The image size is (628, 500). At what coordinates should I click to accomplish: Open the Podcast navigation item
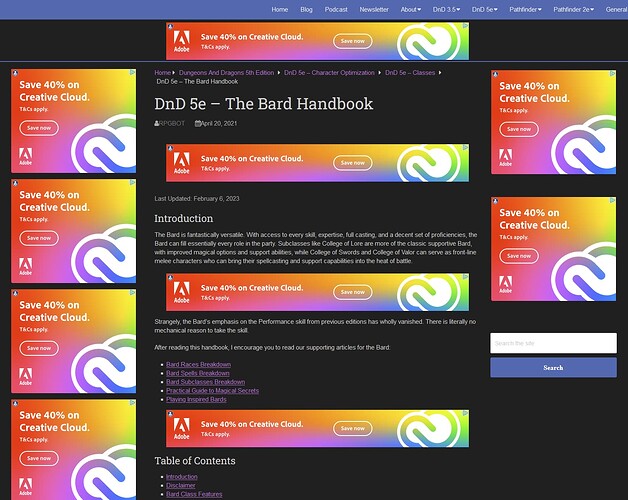pos(336,10)
